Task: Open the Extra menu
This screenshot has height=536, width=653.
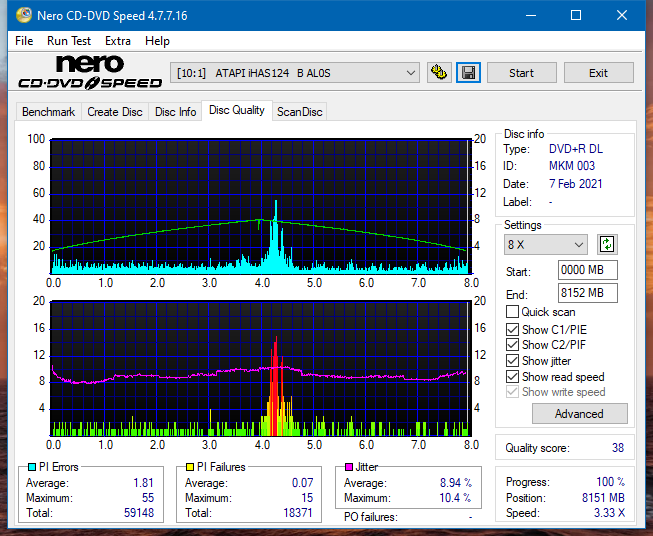Action: coord(118,41)
